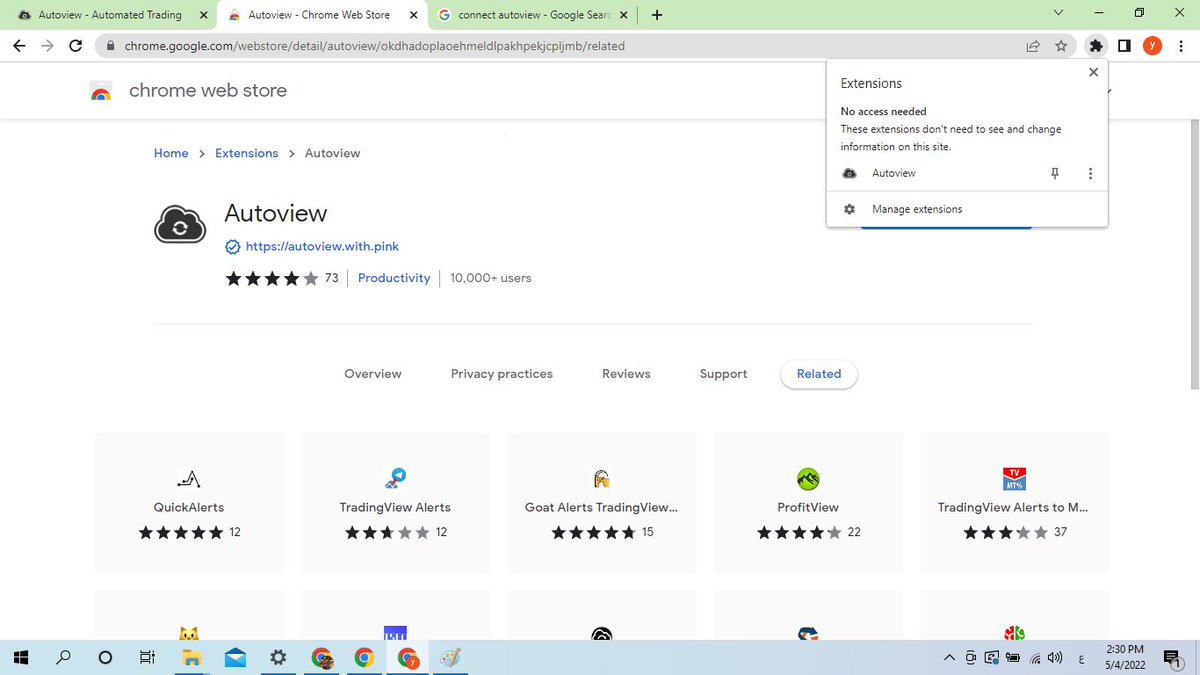1200x675 pixels.
Task: Click the chrome web store rainbow logo
Action: point(101,91)
